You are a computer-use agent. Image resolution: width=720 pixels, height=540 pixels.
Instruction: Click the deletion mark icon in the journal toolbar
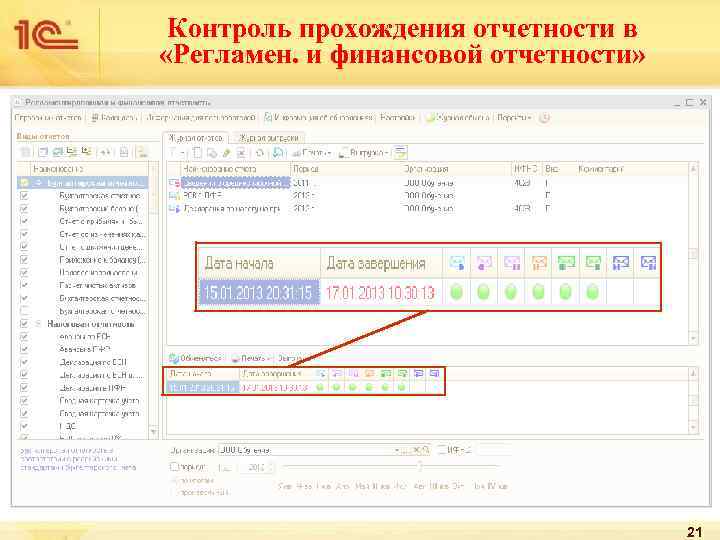(x=242, y=152)
